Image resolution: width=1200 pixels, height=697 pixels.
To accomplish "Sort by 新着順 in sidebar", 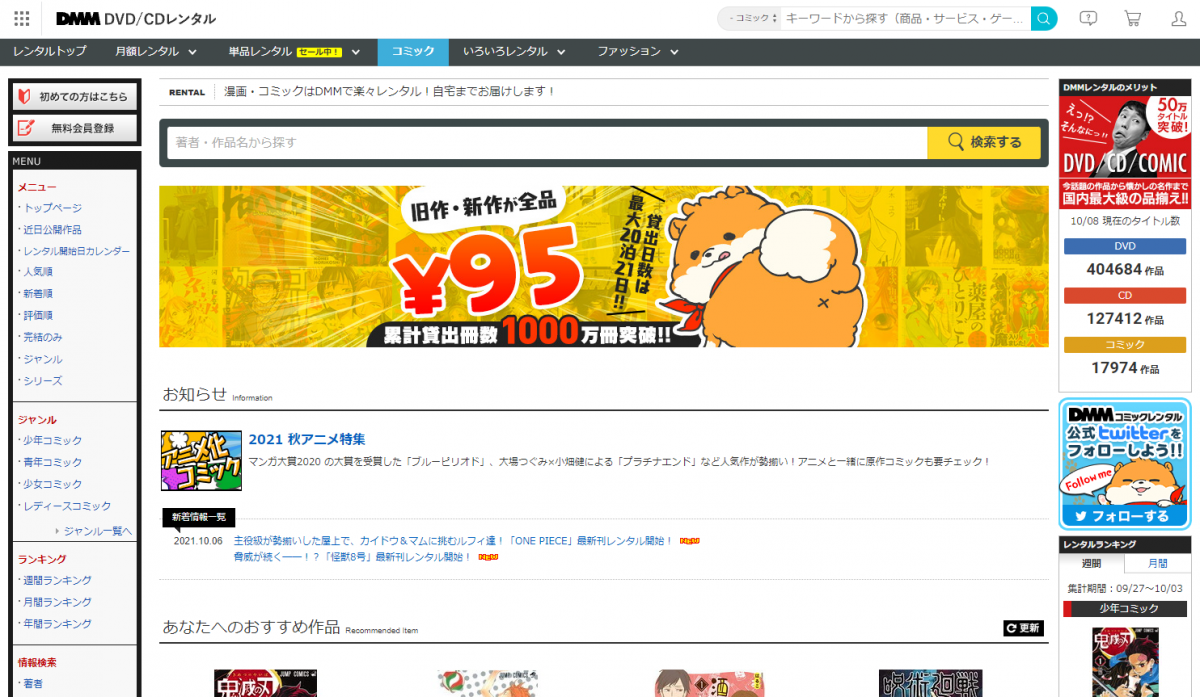I will click(x=38, y=294).
